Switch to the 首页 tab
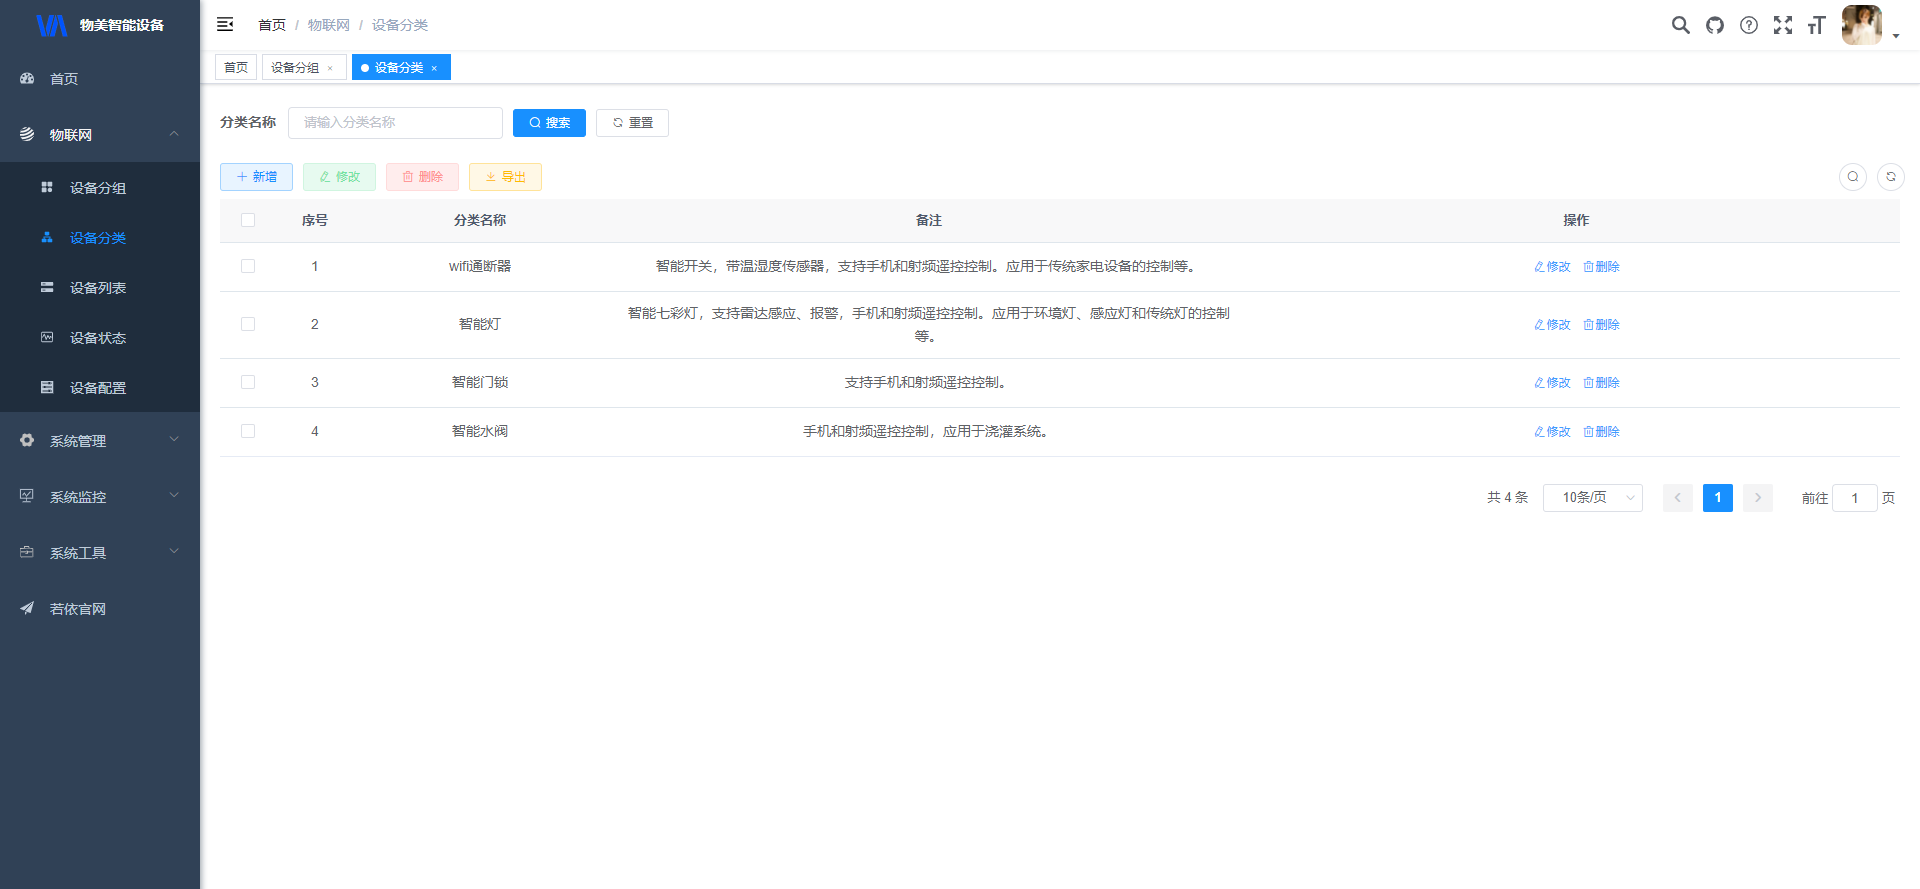 [236, 67]
